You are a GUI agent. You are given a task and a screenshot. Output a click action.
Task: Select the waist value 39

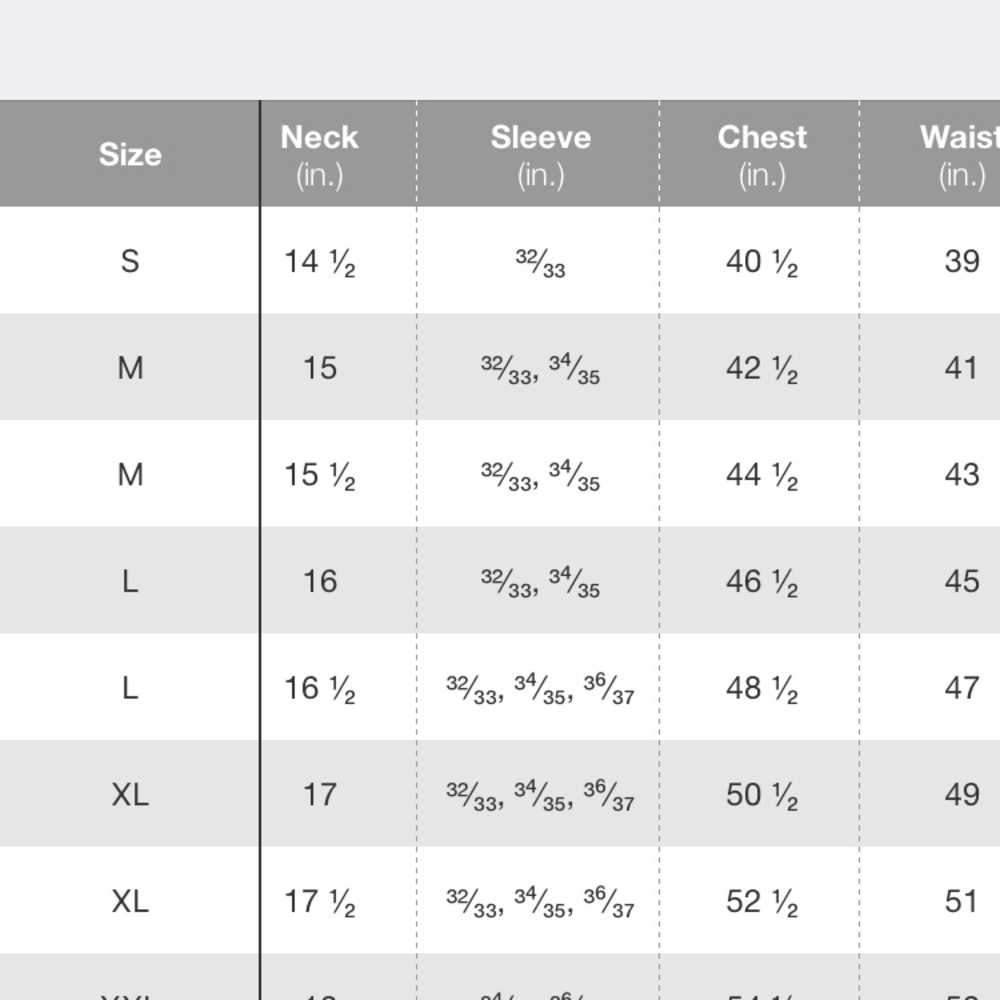point(961,261)
